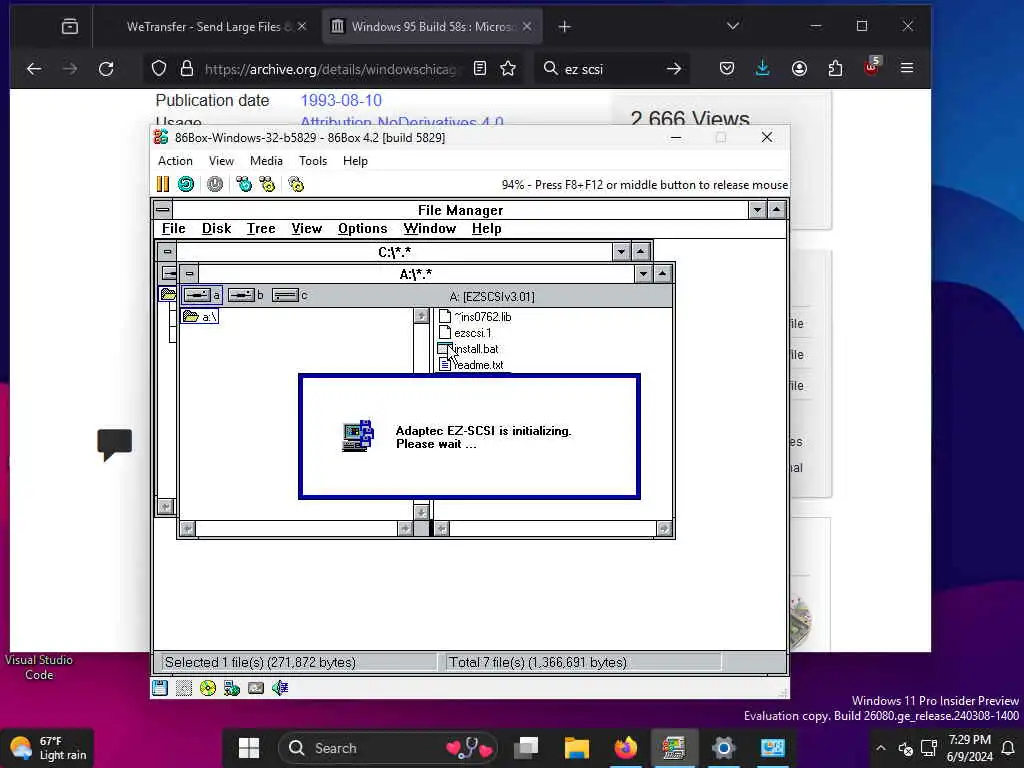The height and width of the screenshot is (768, 1024).
Task: Select the ~ins0762.lib file
Action: click(x=475, y=317)
